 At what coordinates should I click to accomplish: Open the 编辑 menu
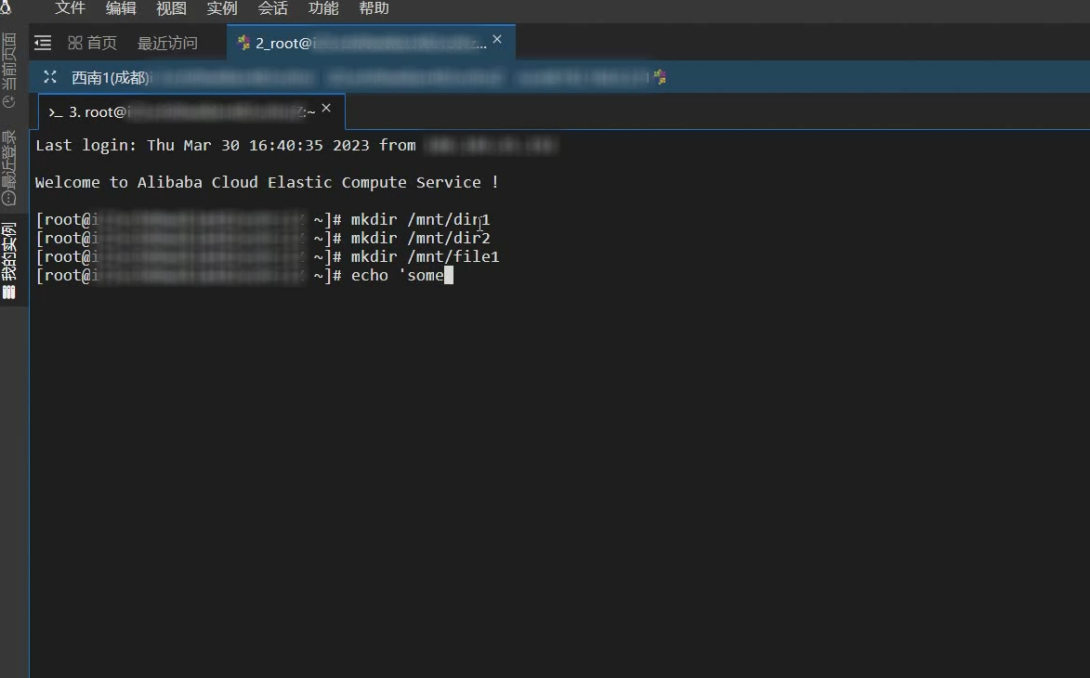coord(120,8)
